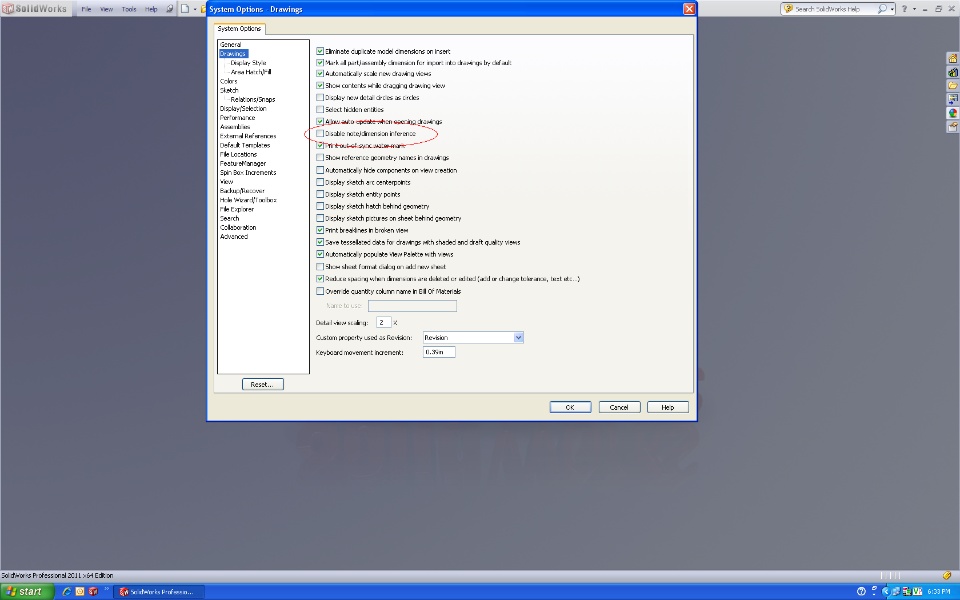
Task: Open the View Palette task pane tab
Action: (953, 99)
